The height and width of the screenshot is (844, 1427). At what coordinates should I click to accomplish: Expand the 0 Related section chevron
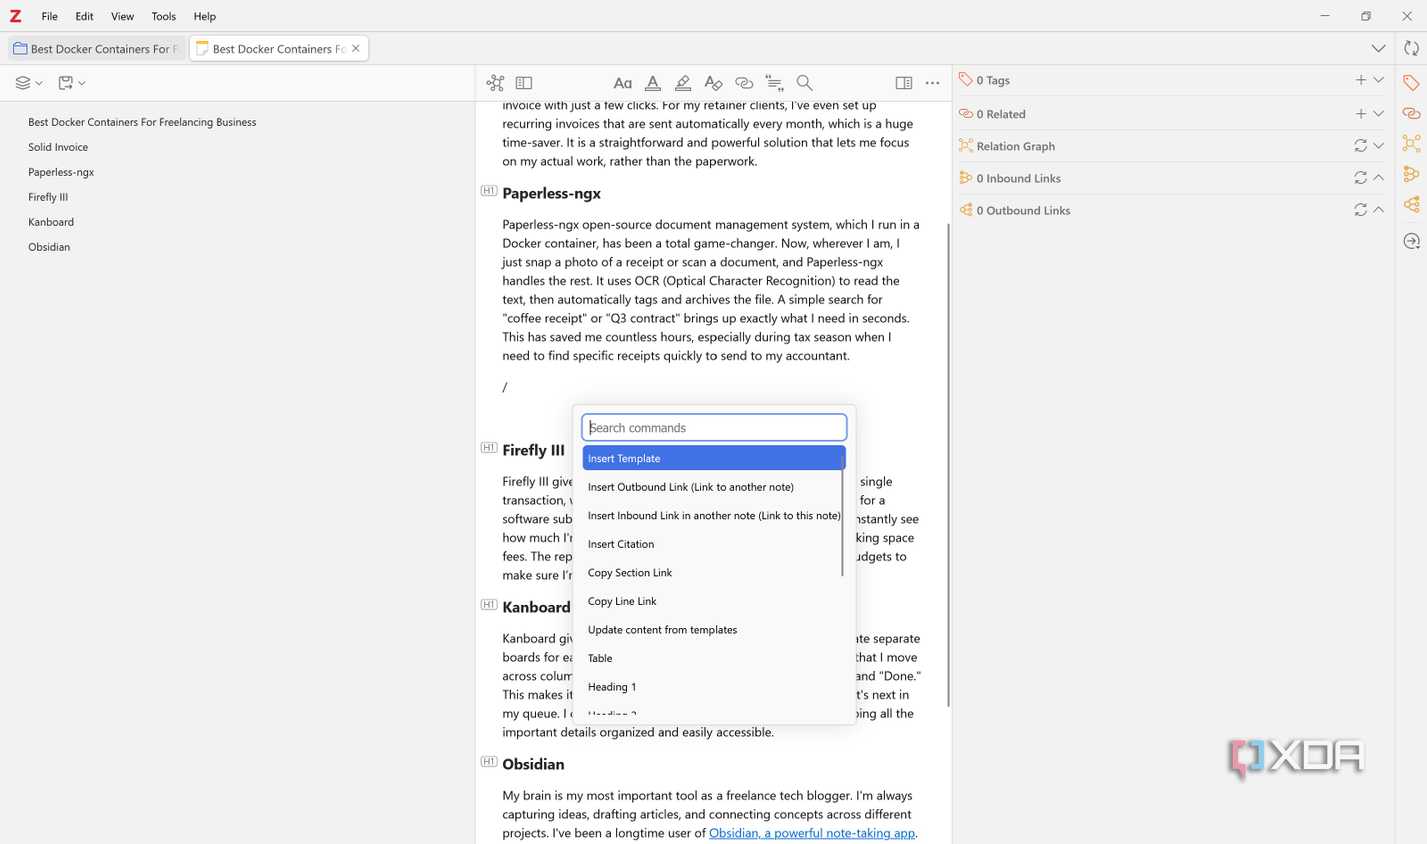point(1379,114)
